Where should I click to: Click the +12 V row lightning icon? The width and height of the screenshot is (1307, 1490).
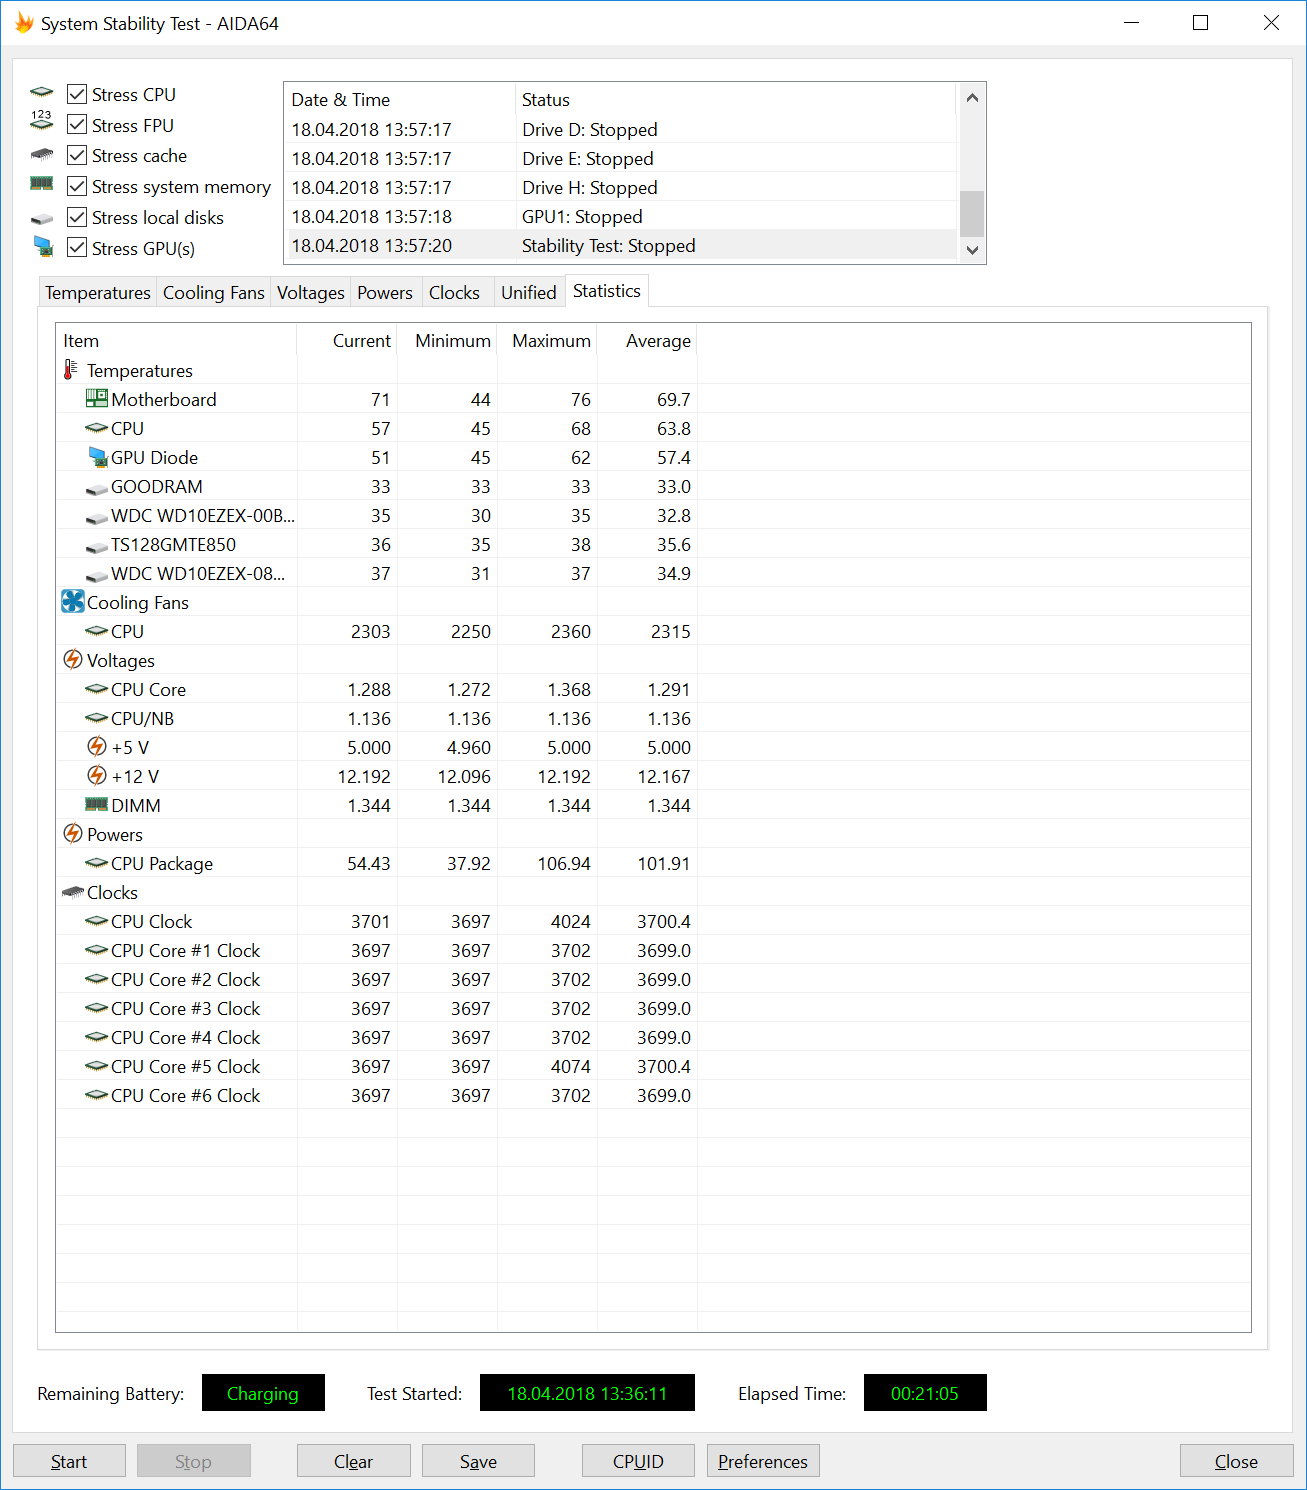click(96, 775)
